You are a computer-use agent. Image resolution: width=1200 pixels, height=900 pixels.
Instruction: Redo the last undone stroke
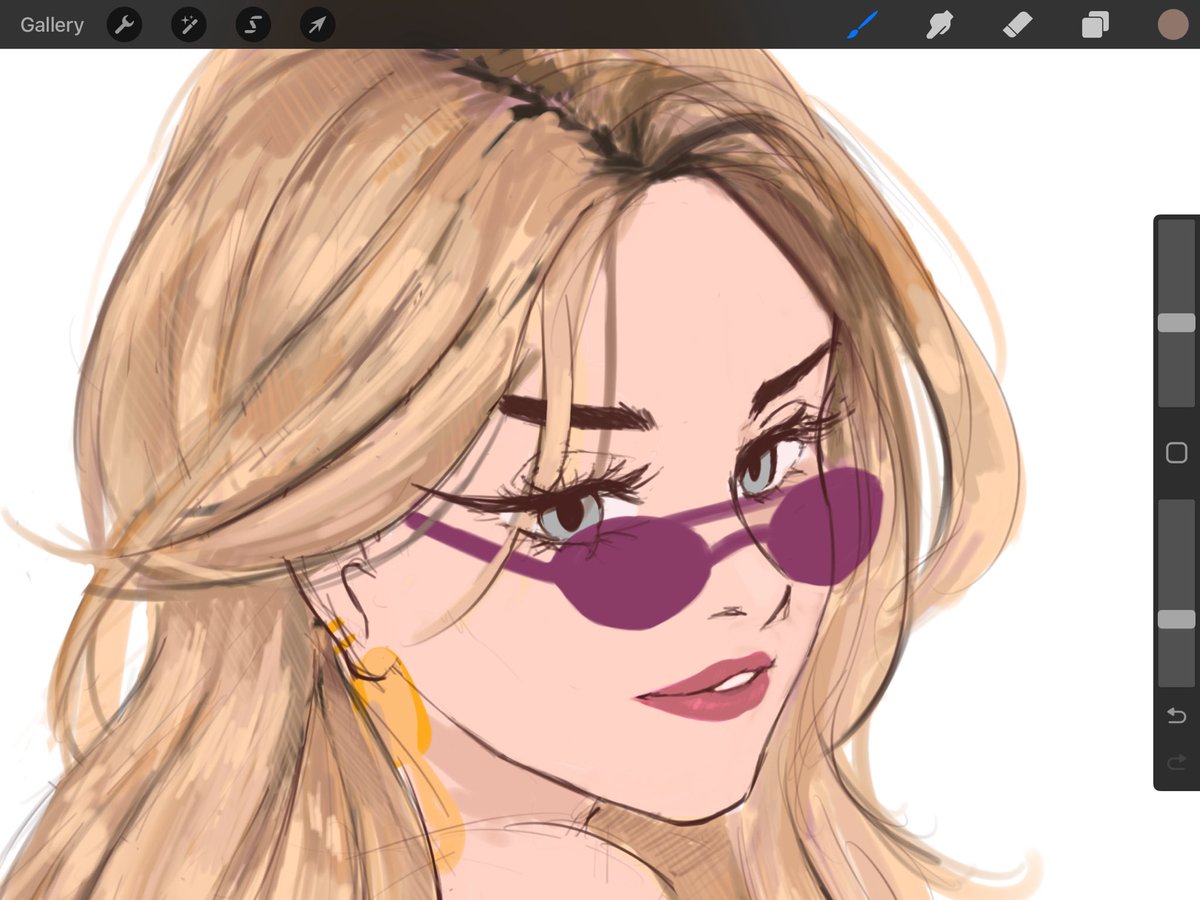(x=1176, y=763)
